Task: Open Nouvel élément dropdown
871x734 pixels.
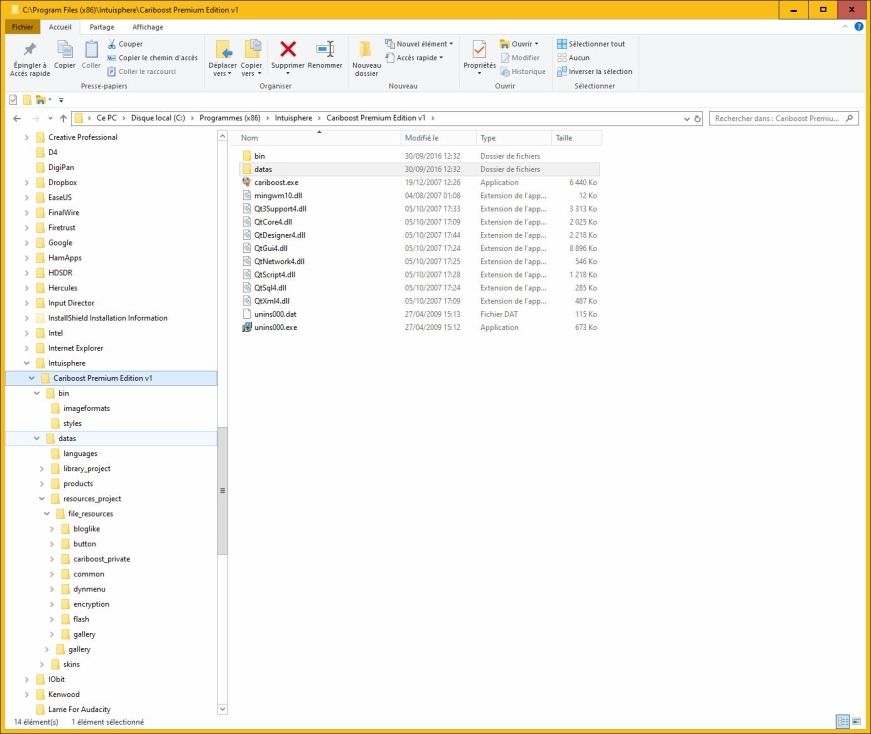Action: coord(420,44)
